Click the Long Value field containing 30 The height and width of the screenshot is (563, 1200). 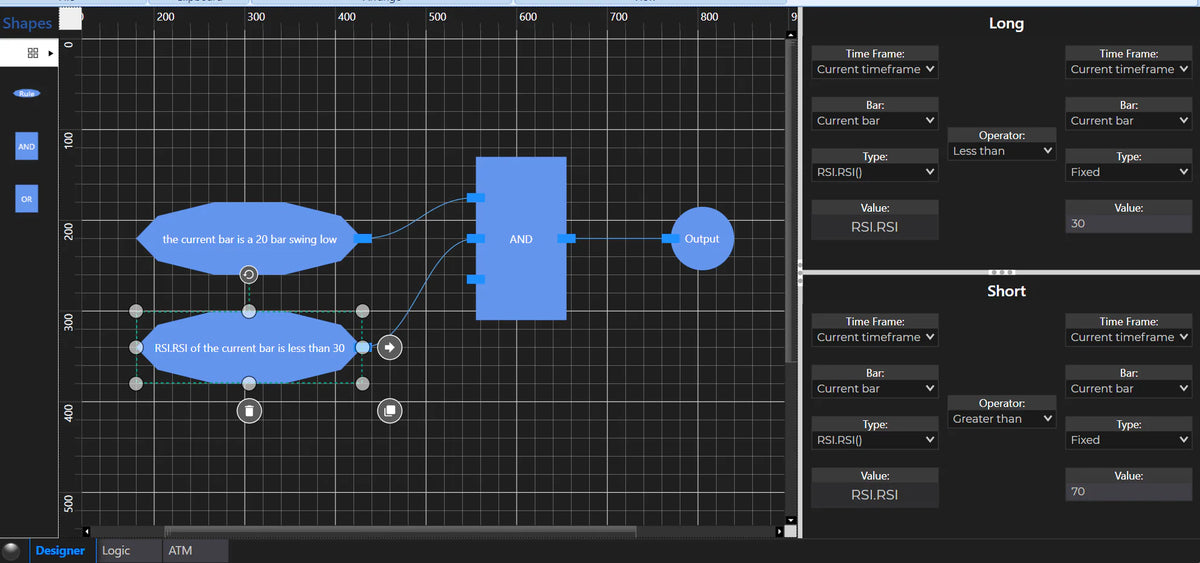pos(1129,224)
